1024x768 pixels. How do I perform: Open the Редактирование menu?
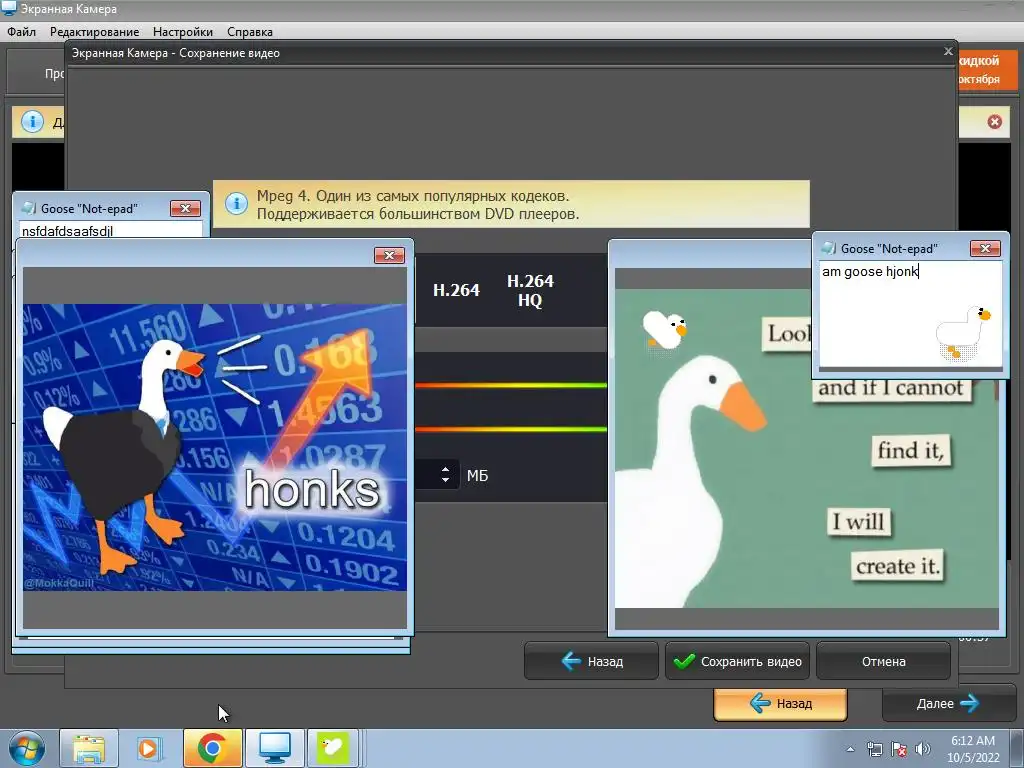click(95, 32)
